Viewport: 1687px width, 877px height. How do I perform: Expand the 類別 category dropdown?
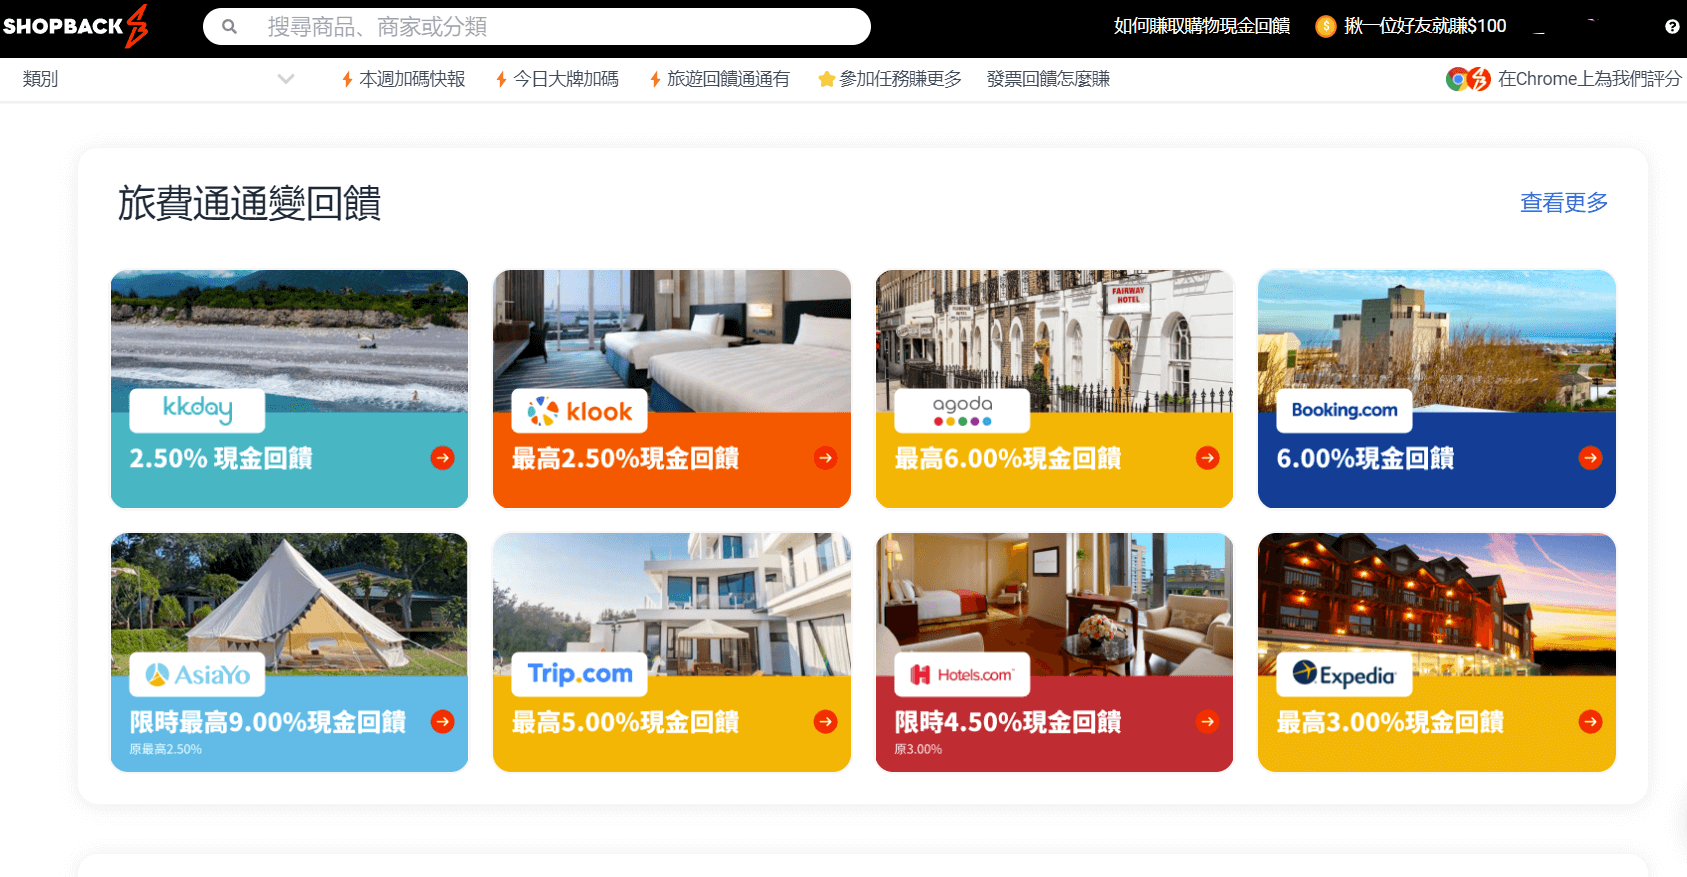tap(158, 79)
